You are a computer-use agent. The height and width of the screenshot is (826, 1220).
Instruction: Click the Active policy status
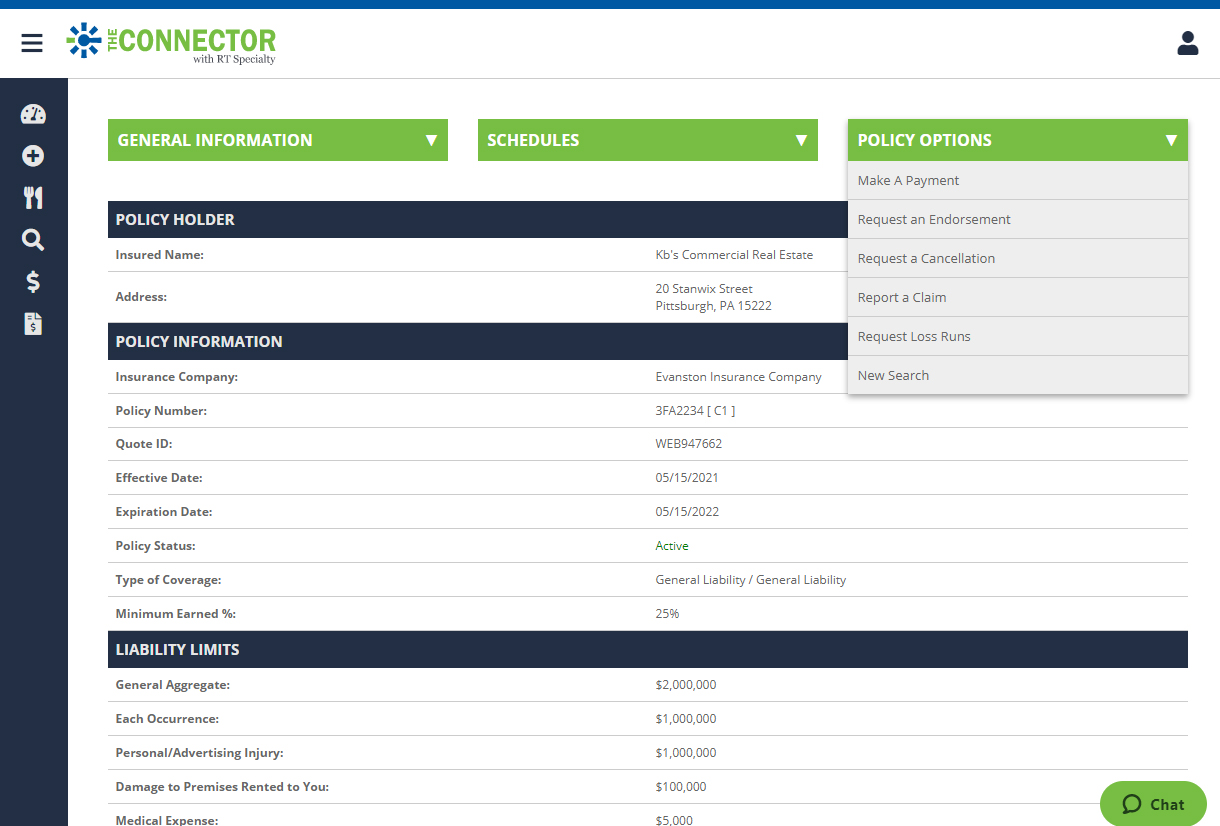point(672,546)
